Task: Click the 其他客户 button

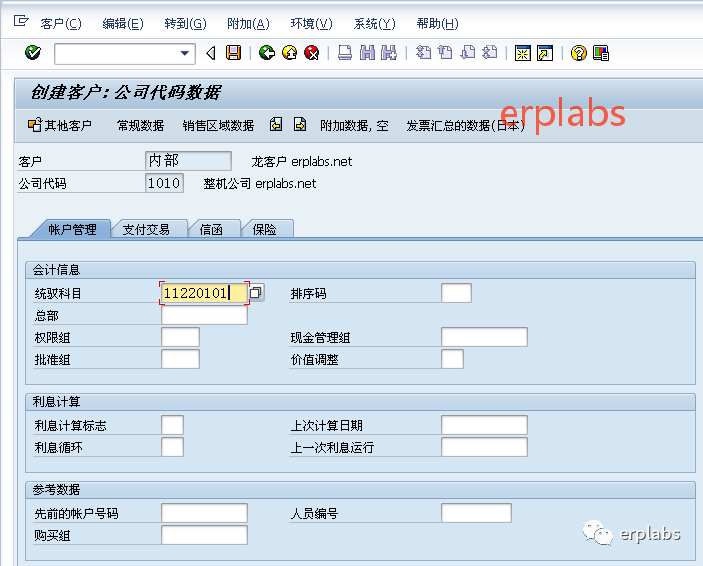Action: 60,125
